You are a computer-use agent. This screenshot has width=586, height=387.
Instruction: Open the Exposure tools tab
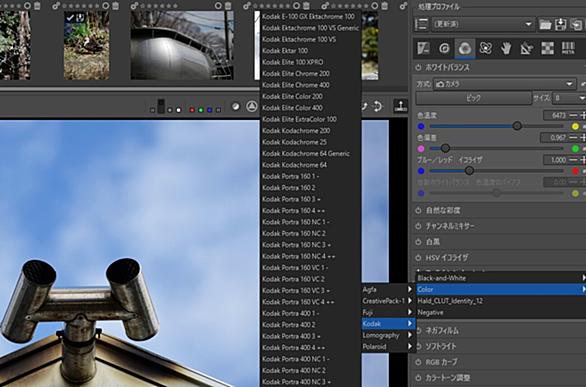[423, 48]
